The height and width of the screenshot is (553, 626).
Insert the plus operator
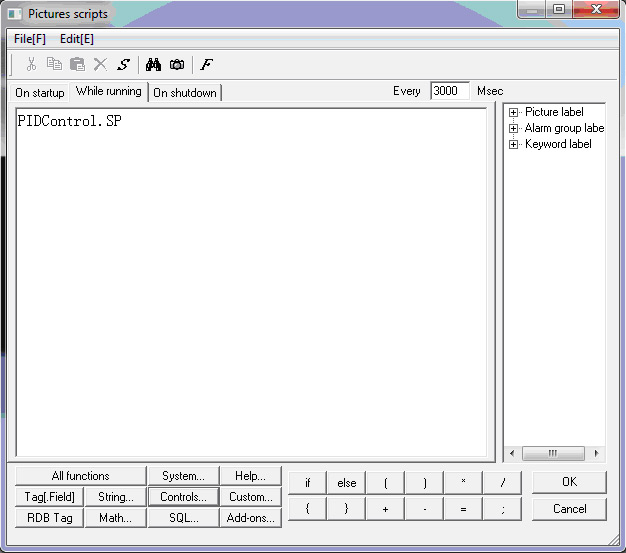tap(385, 509)
